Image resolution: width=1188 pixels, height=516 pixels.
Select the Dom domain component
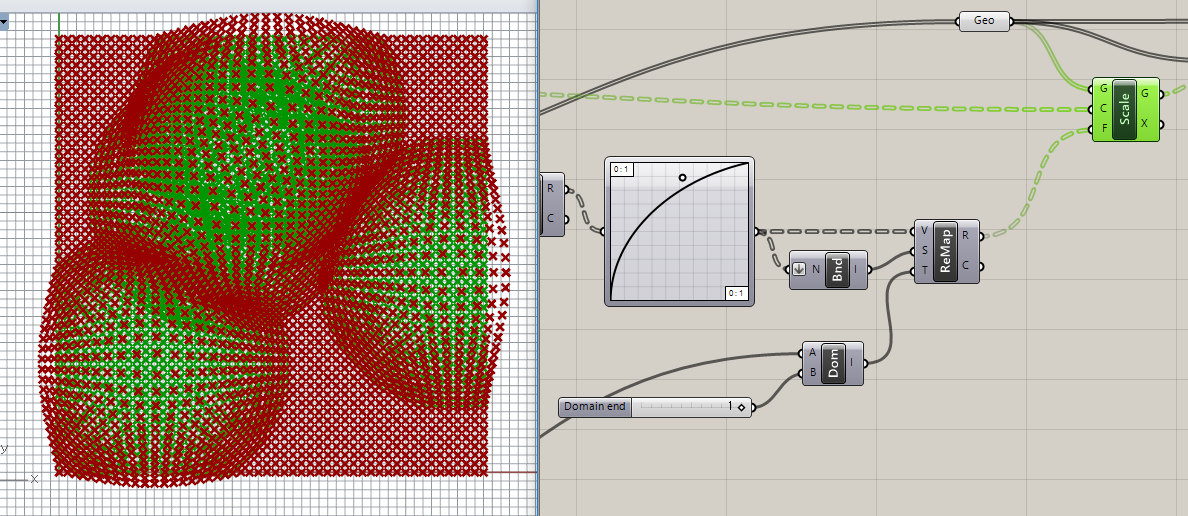click(x=833, y=363)
